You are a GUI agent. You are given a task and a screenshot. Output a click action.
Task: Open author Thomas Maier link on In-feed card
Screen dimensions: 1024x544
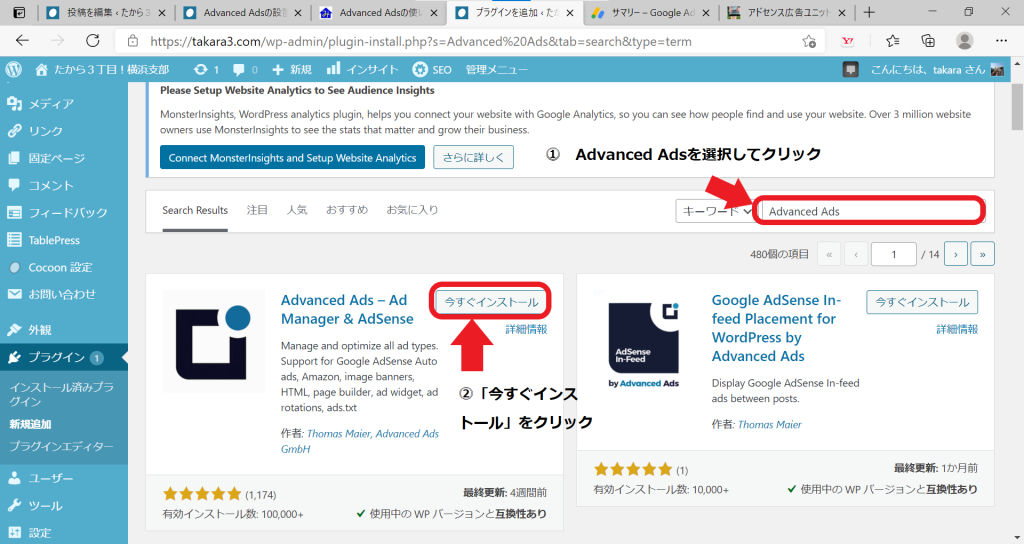(769, 424)
